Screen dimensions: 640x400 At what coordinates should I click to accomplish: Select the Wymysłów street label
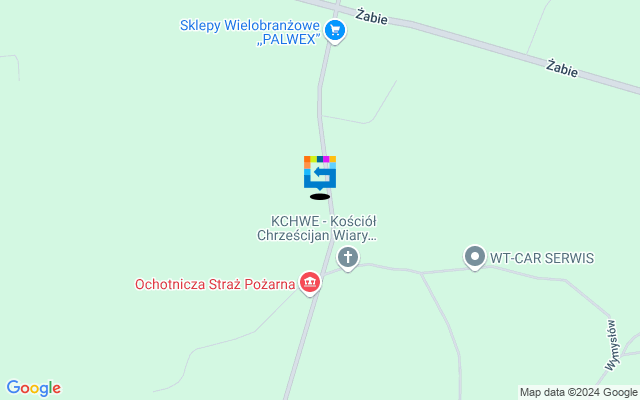click(x=612, y=346)
